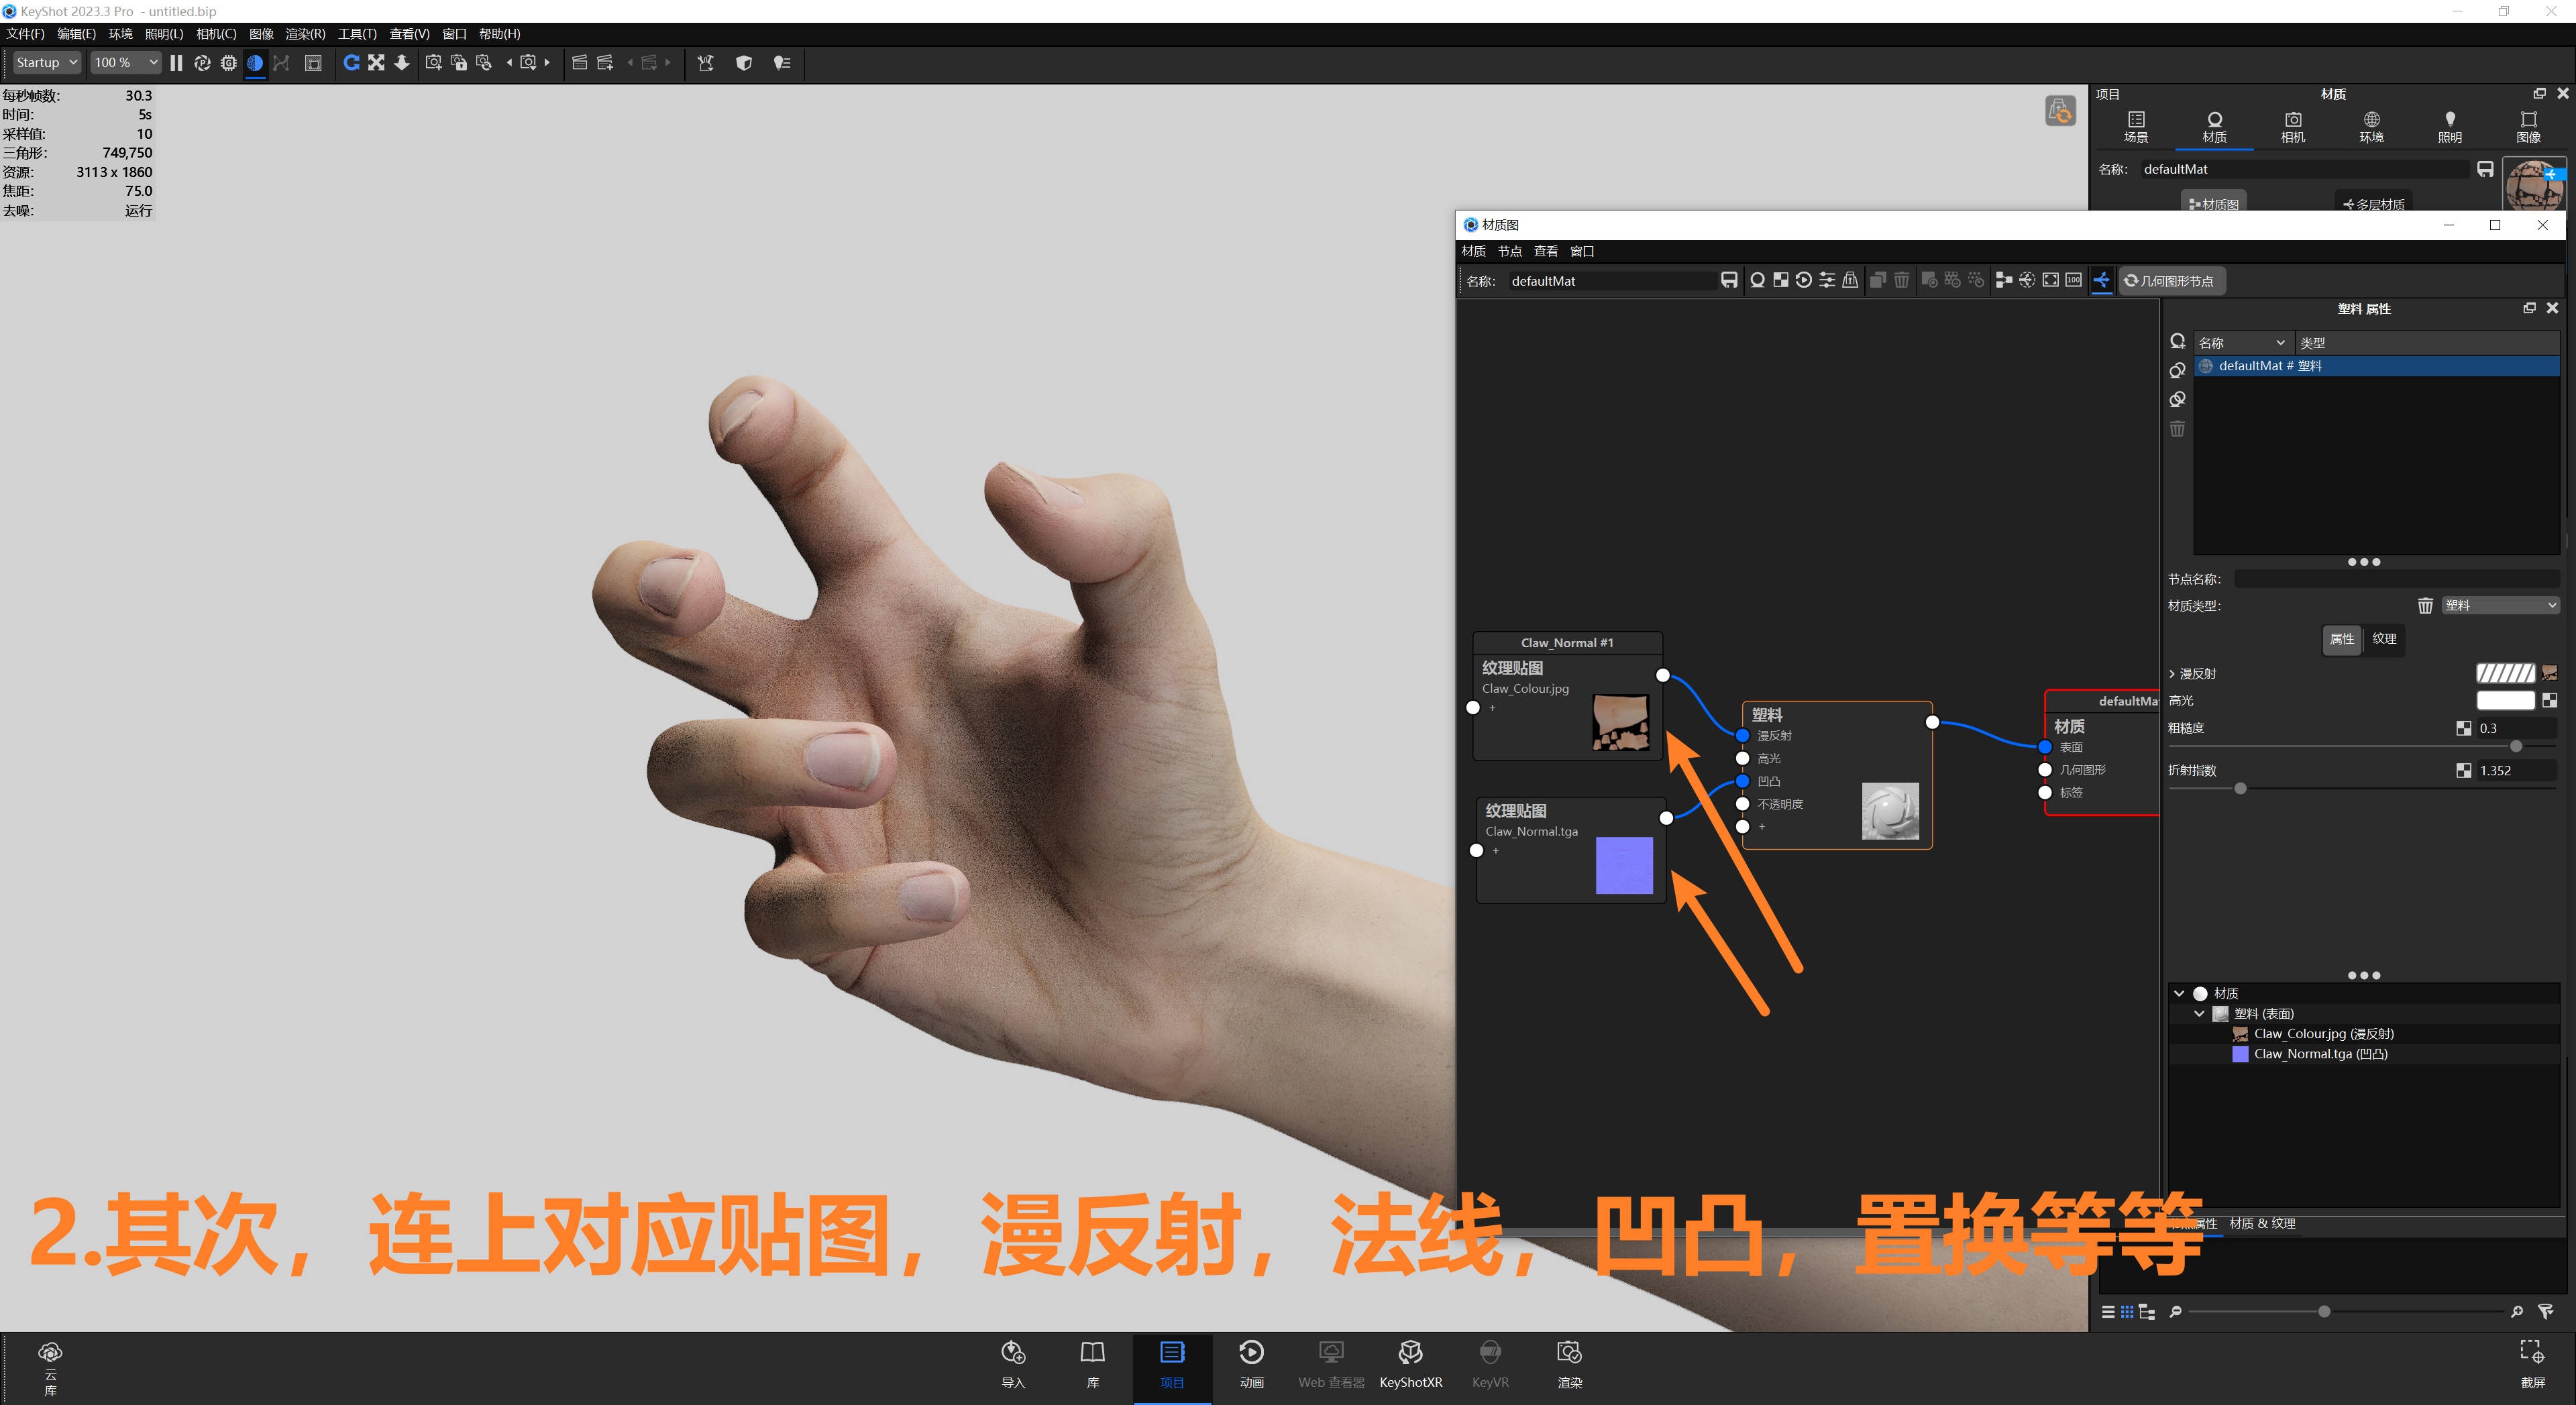The width and height of the screenshot is (2576, 1405).
Task: Click the pause rendering icon in the toolbar
Action: tap(176, 63)
